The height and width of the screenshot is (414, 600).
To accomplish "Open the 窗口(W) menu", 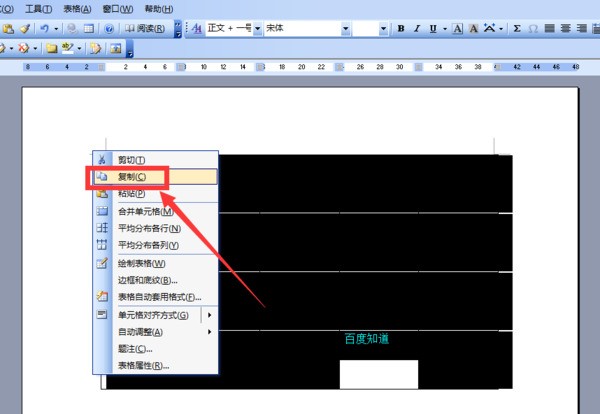I will [x=118, y=9].
